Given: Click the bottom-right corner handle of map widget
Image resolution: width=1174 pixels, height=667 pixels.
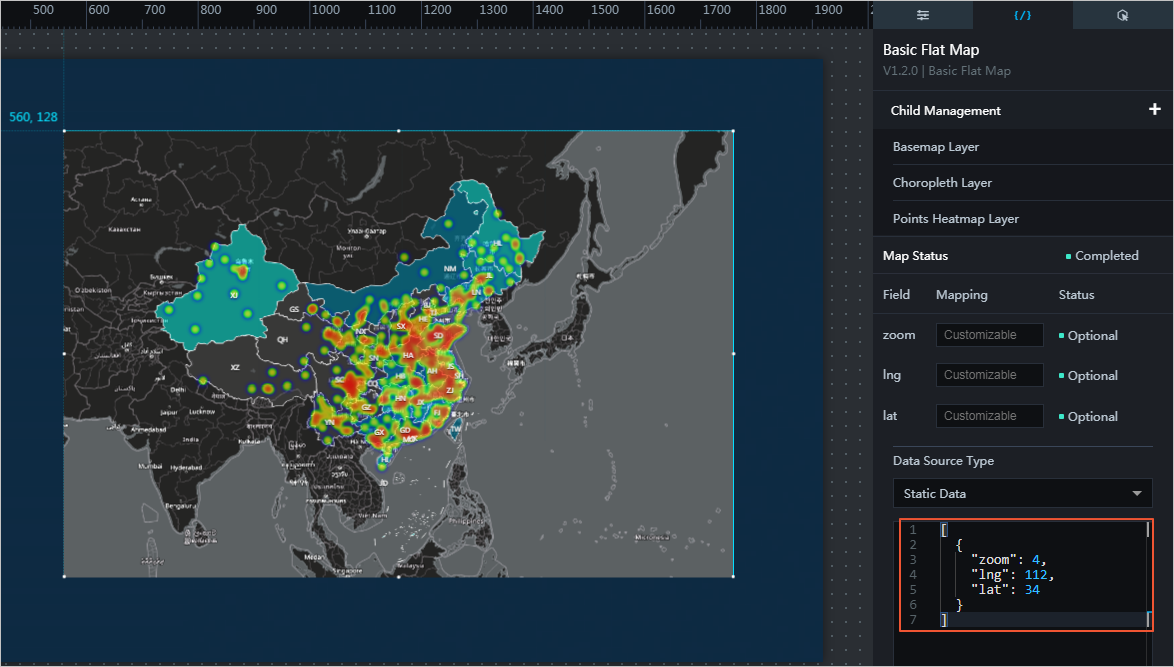Looking at the screenshot, I should click(734, 576).
